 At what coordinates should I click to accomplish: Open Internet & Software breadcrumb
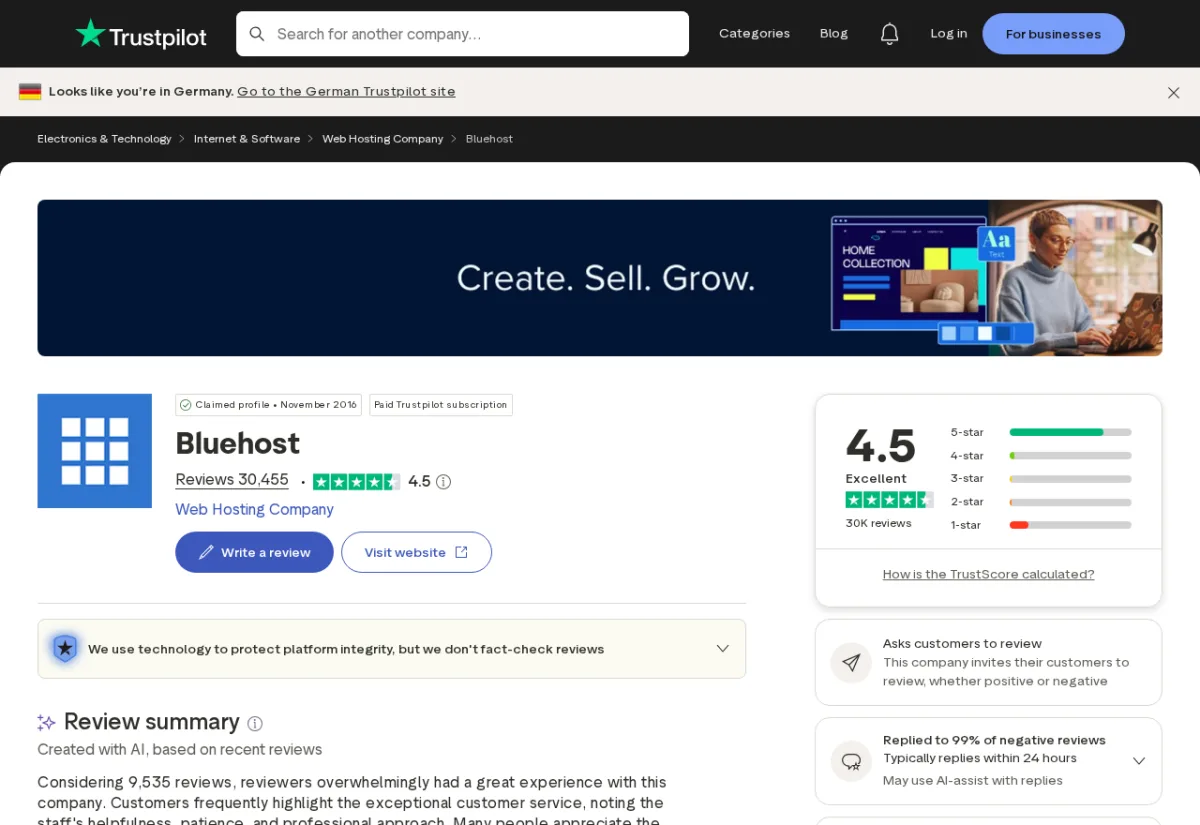[x=247, y=139]
